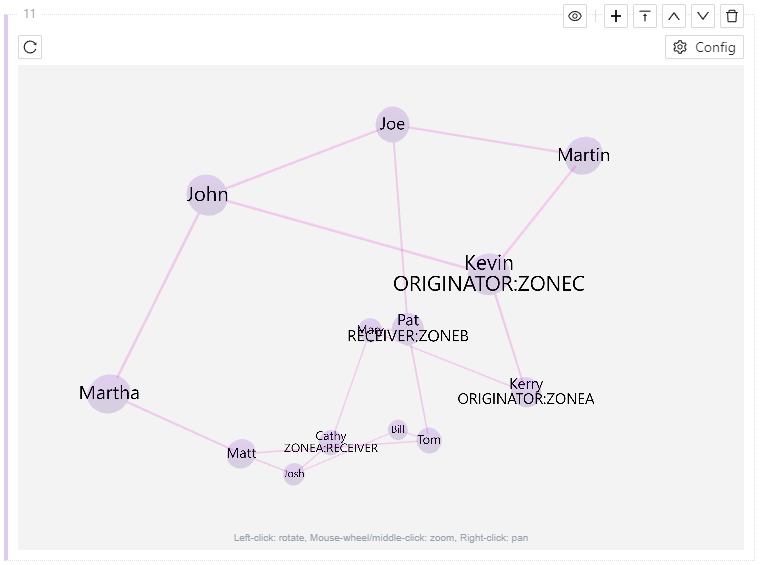Screen dimensions: 760x565
Task: Select the Josh node
Action: tap(294, 474)
